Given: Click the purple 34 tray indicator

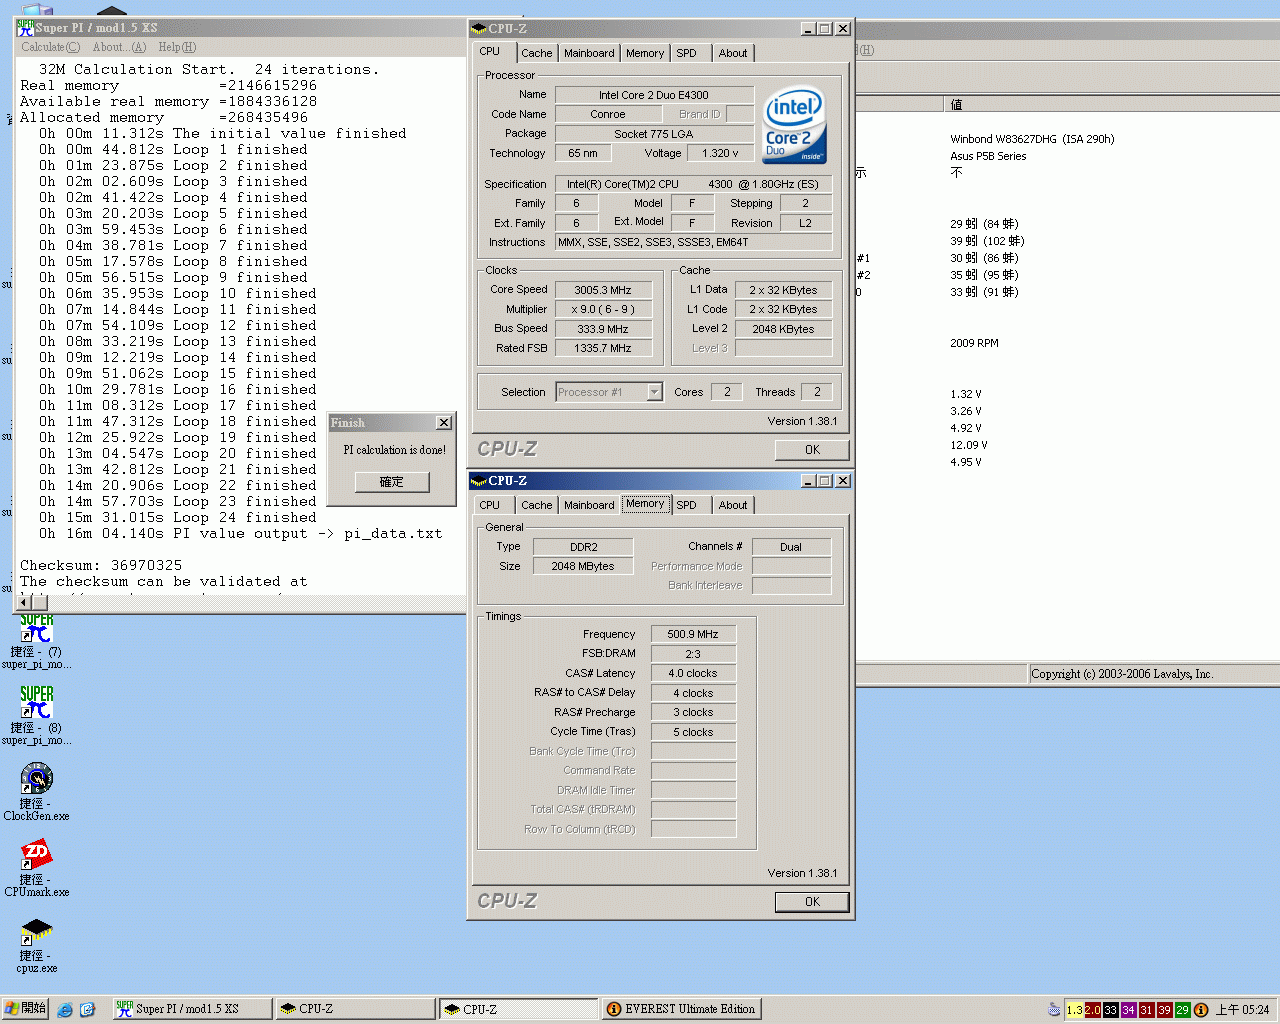Looking at the screenshot, I should (x=1129, y=1010).
